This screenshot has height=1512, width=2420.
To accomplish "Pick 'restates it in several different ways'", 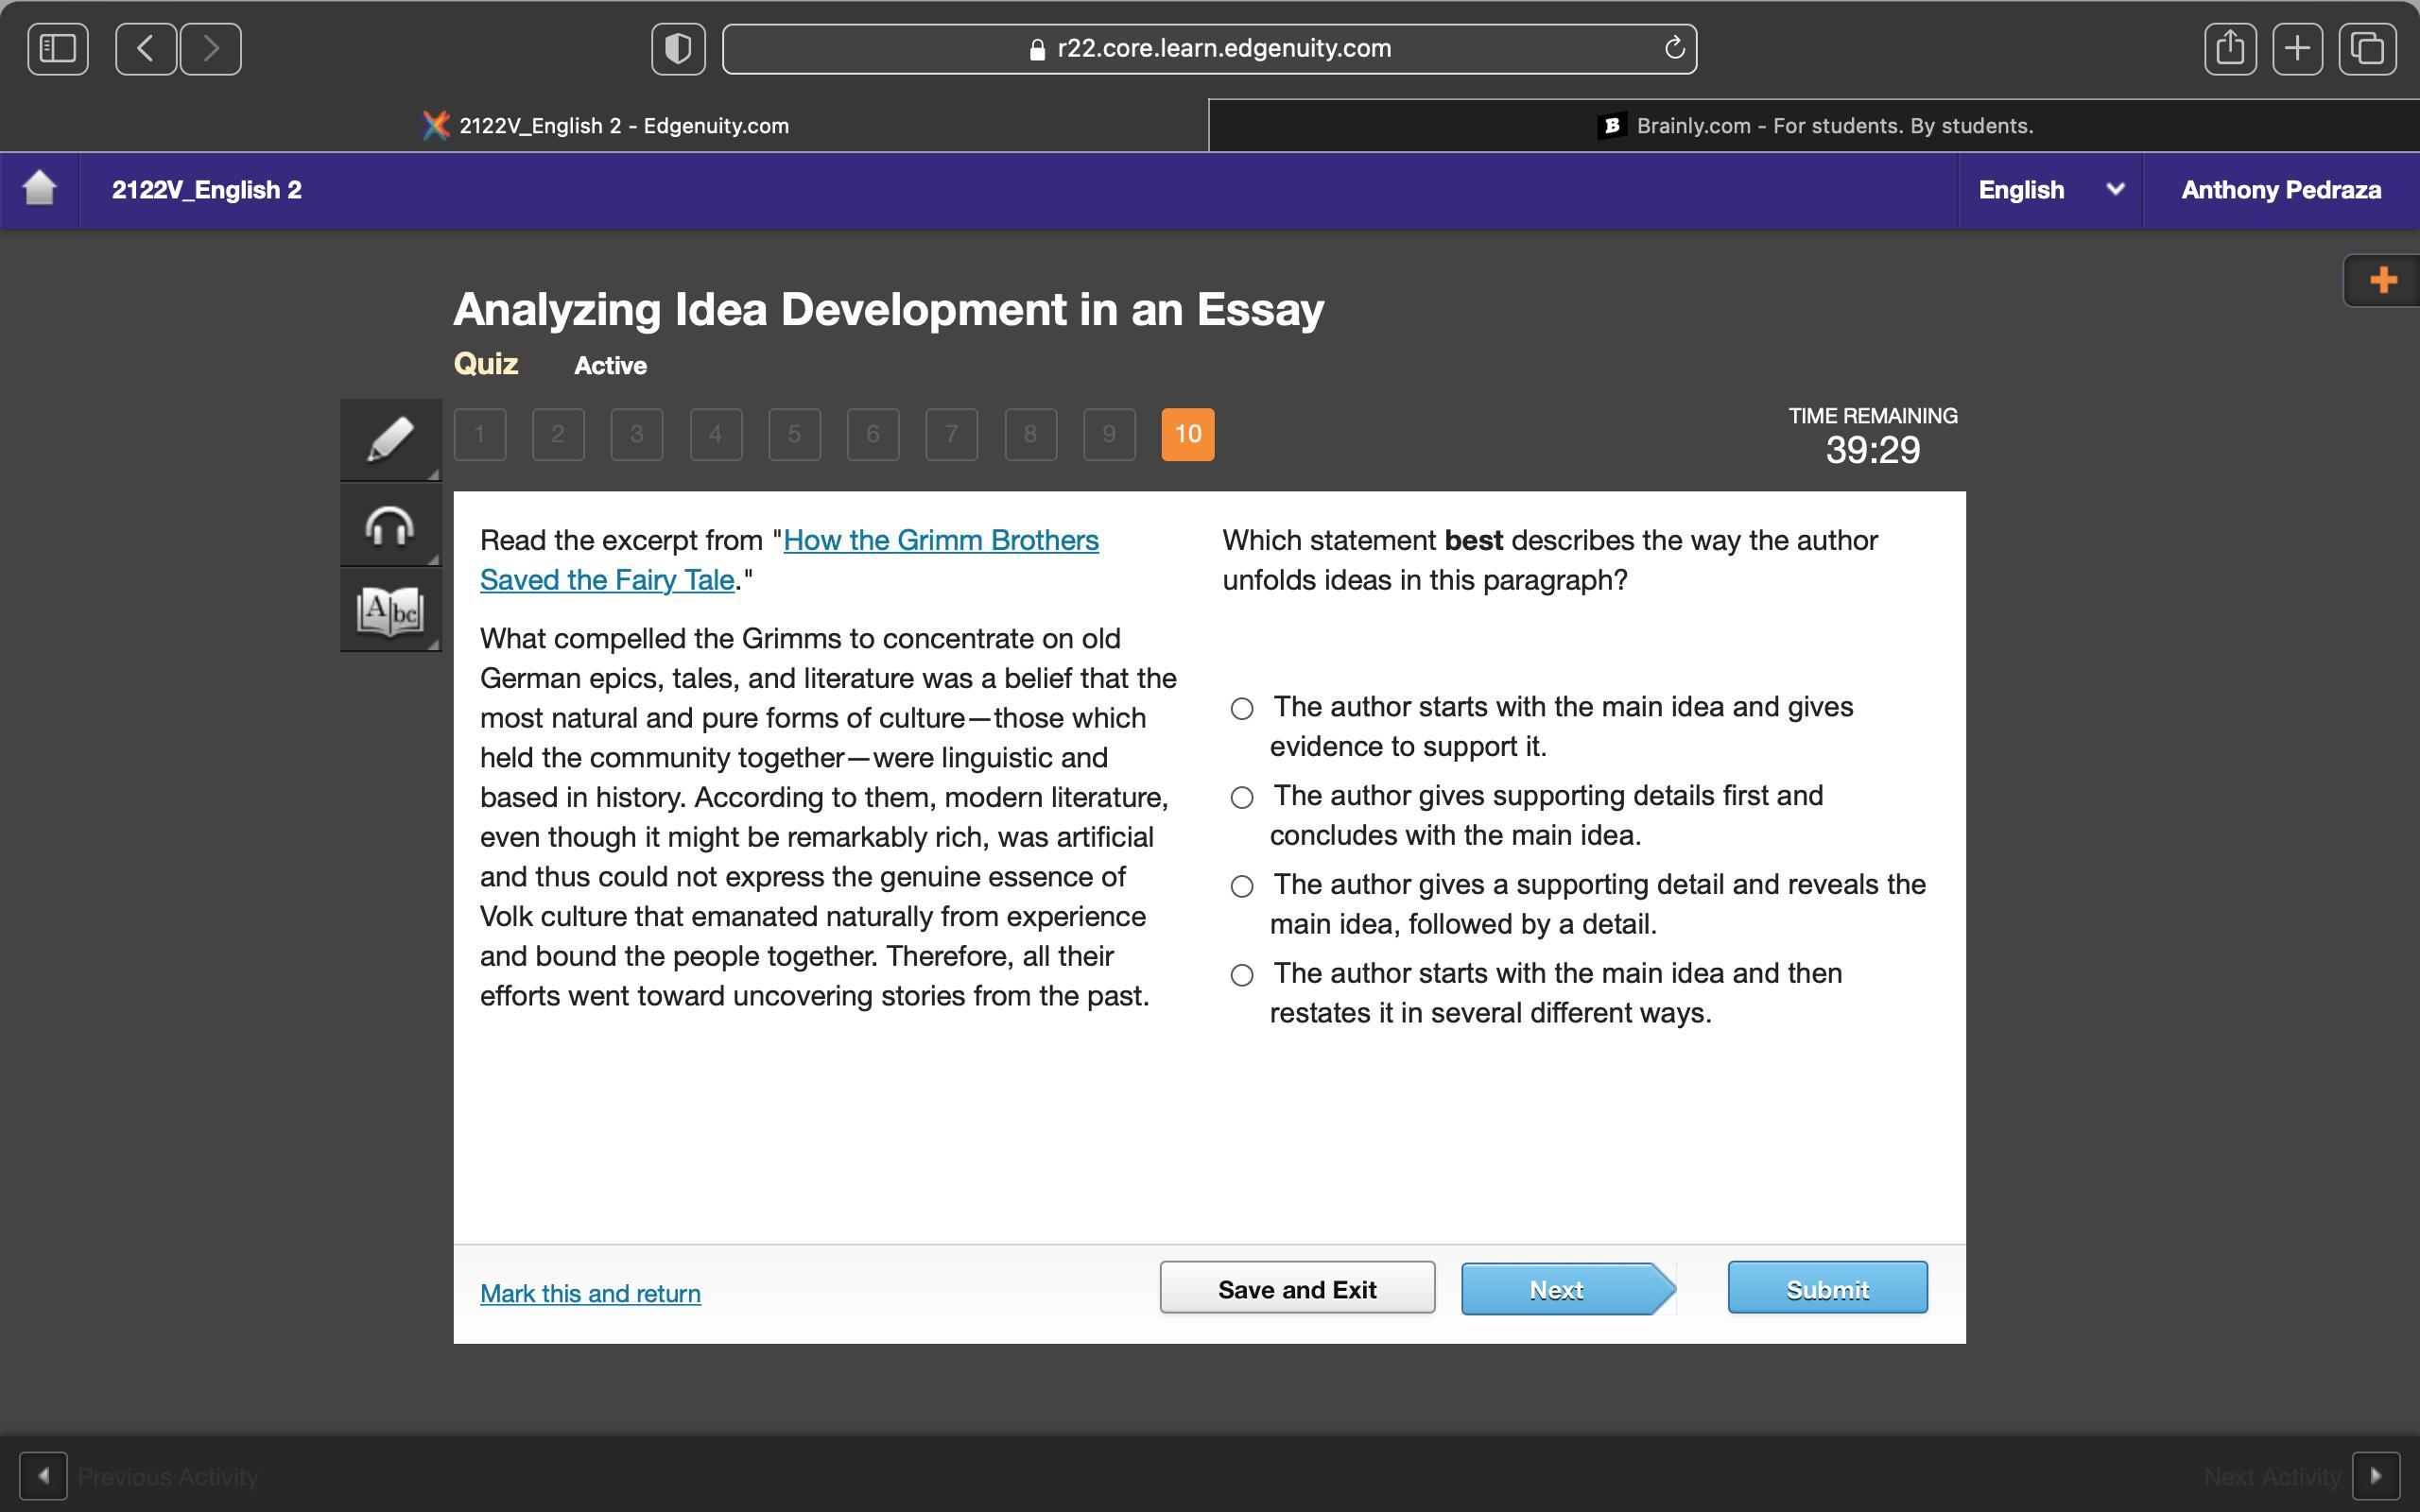I will click(1242, 975).
